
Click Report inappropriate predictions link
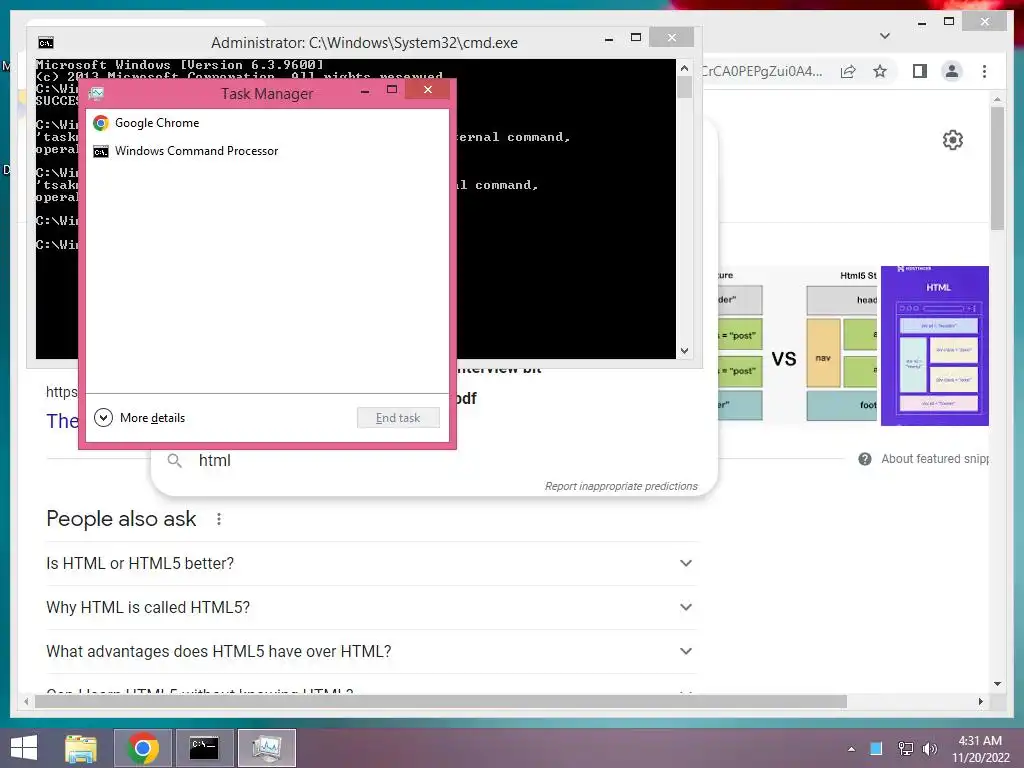click(621, 486)
